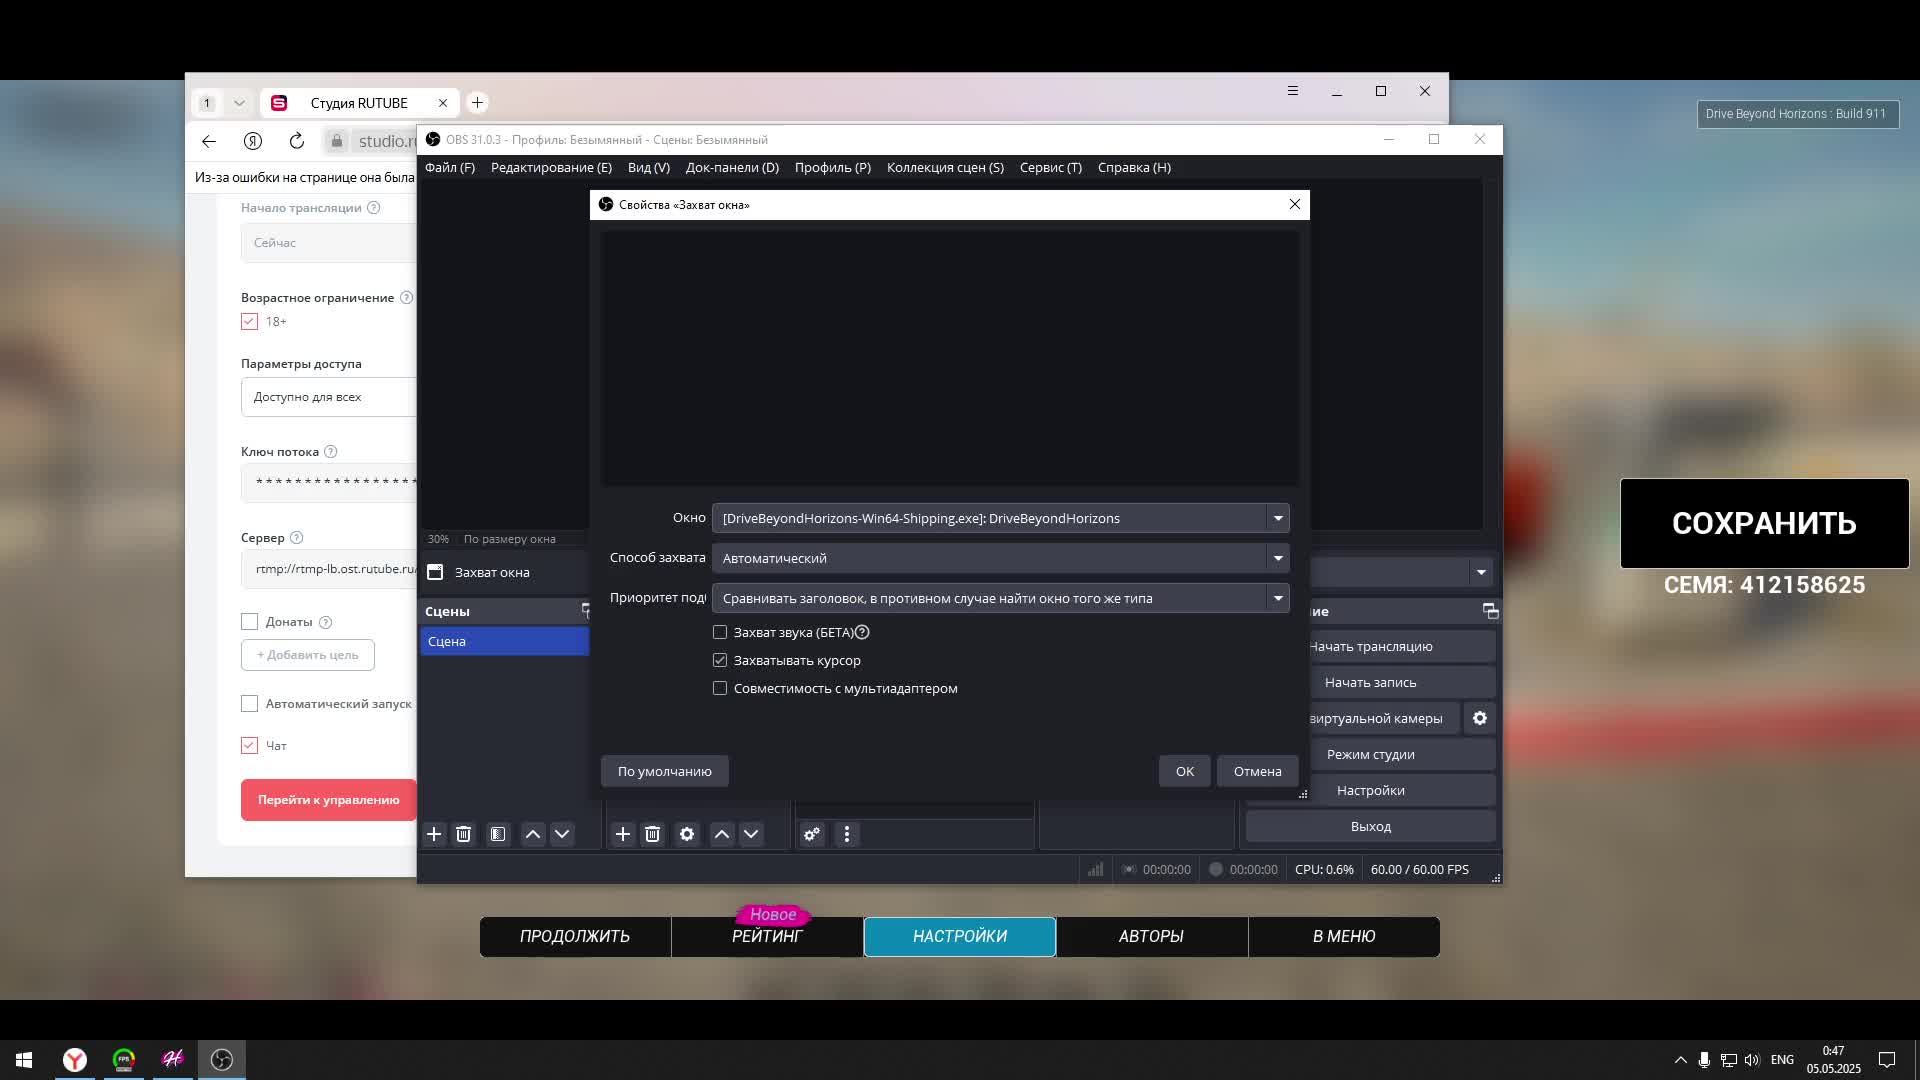Screen dimensions: 1920x1080
Task: Enable the audio capture (BETA) checkbox
Action: tap(720, 632)
